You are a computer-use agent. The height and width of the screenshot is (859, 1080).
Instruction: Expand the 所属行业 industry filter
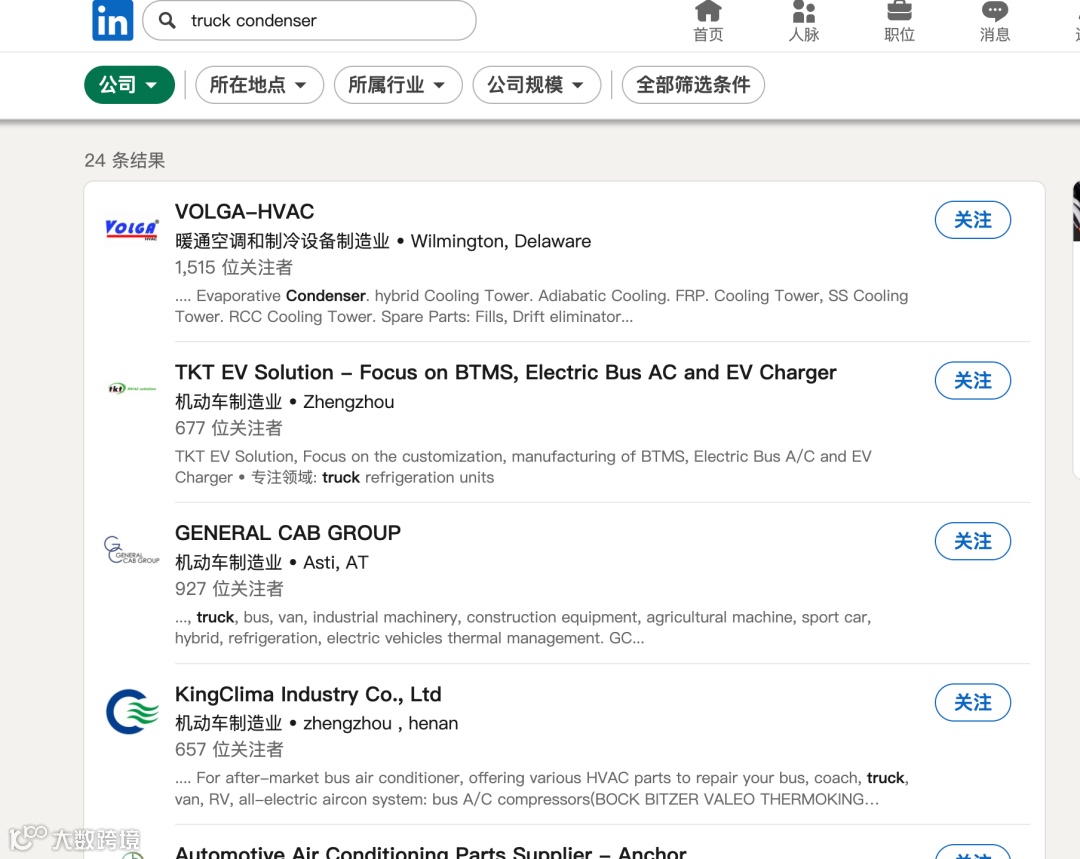click(397, 85)
